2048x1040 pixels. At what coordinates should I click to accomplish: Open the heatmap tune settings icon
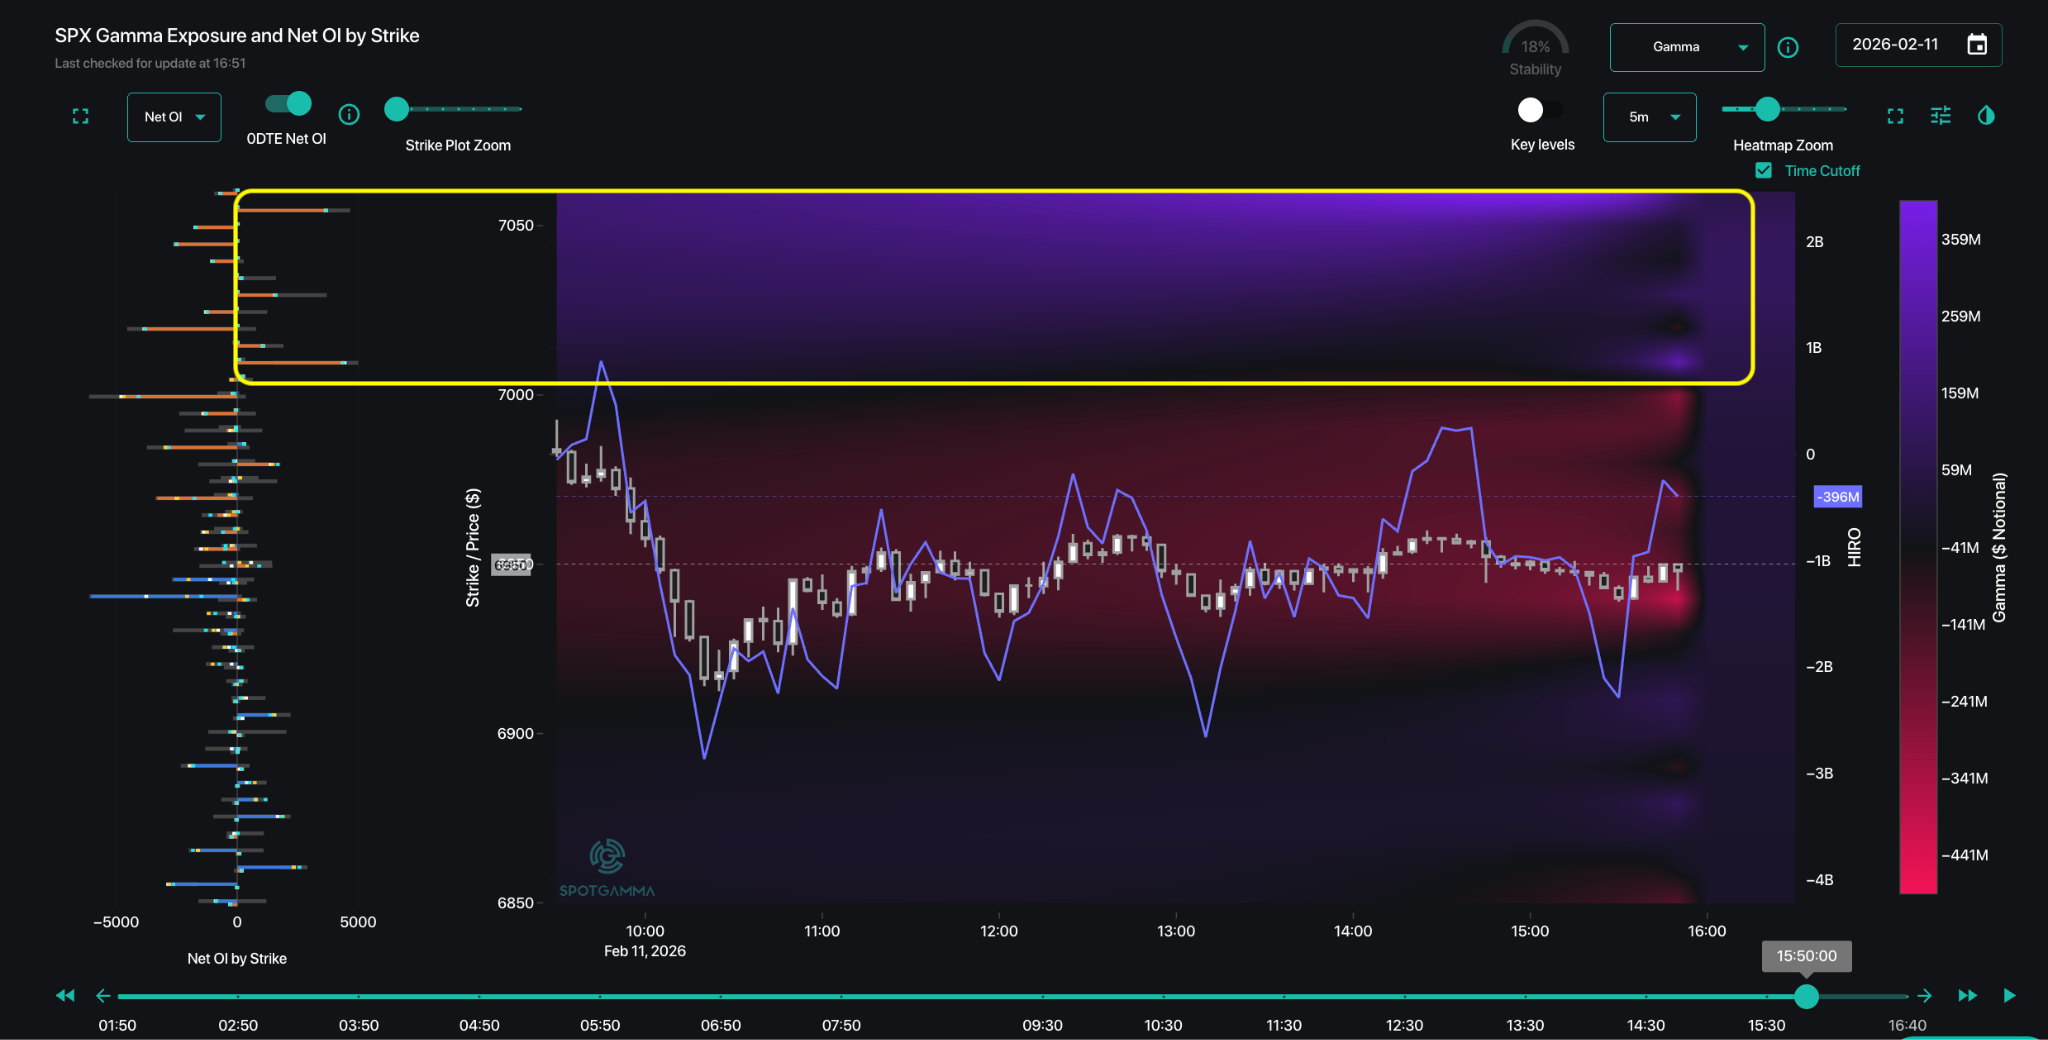pos(1941,116)
